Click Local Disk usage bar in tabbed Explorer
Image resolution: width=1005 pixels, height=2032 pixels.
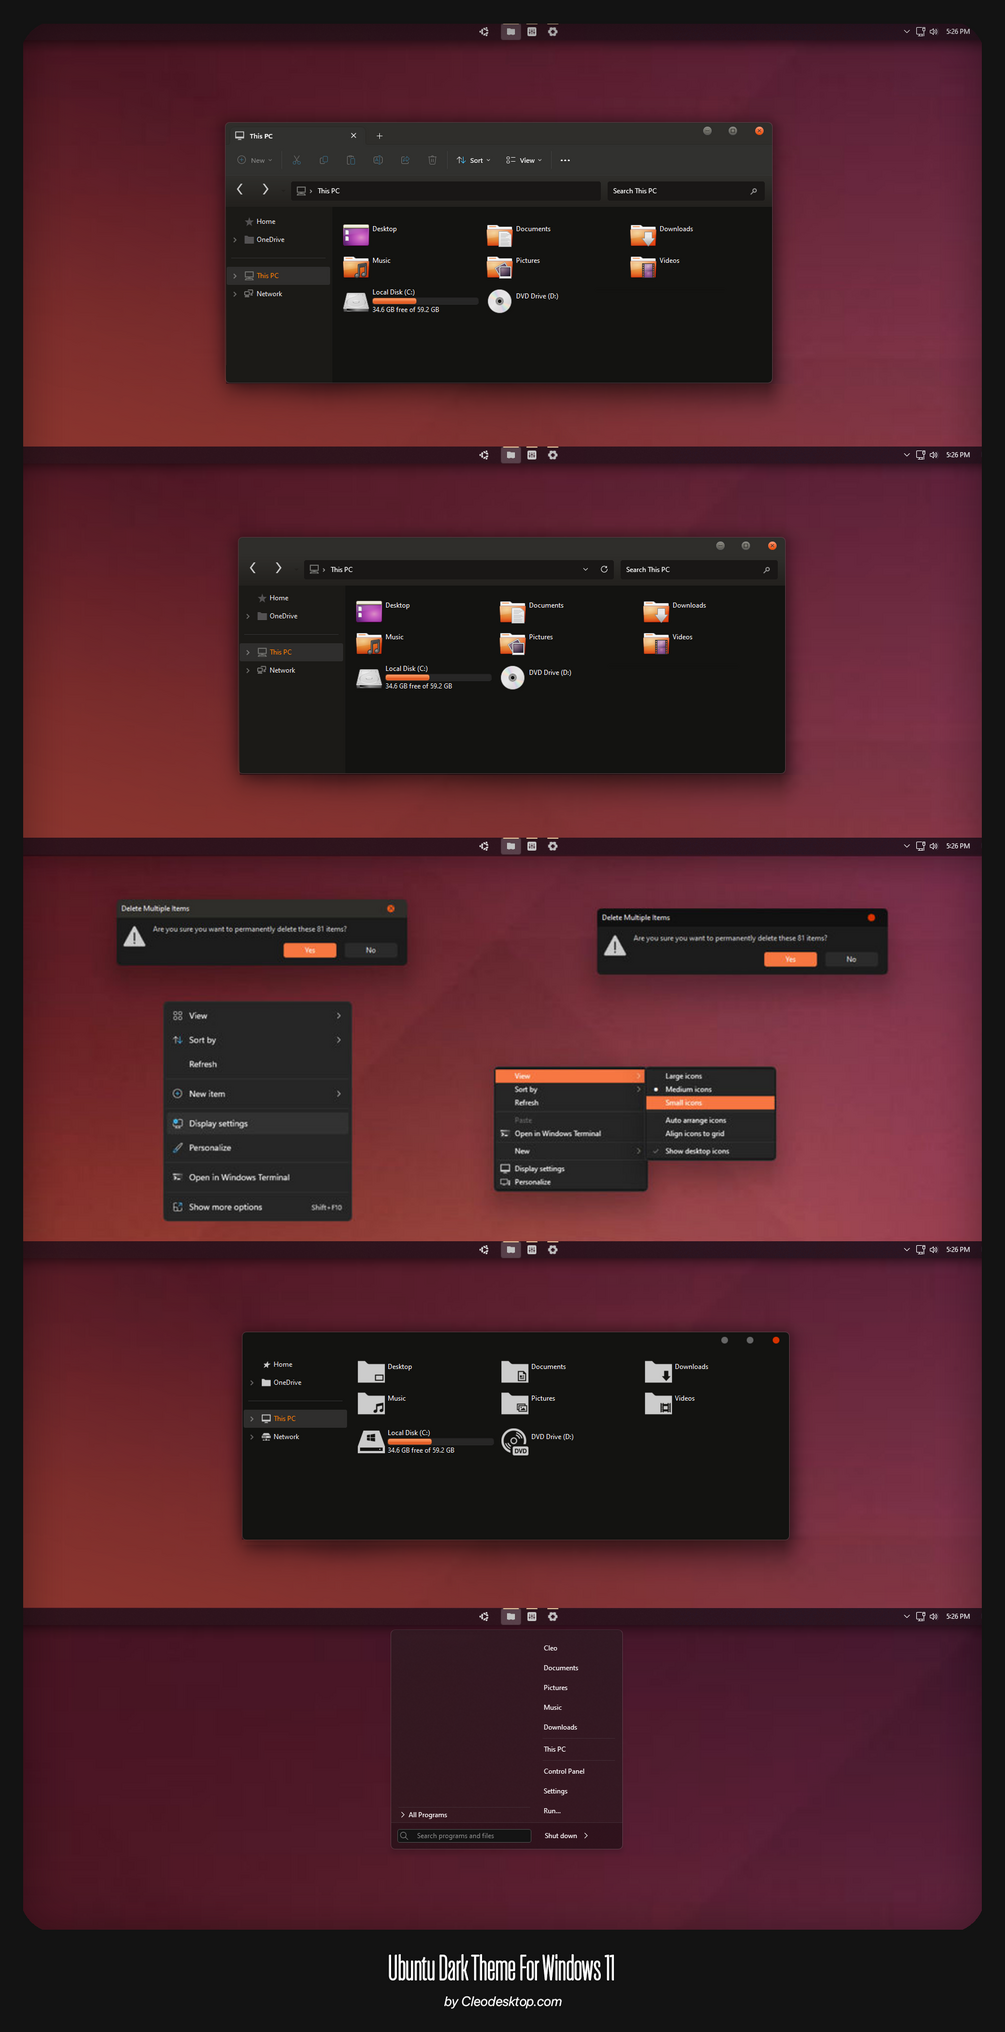425,301
